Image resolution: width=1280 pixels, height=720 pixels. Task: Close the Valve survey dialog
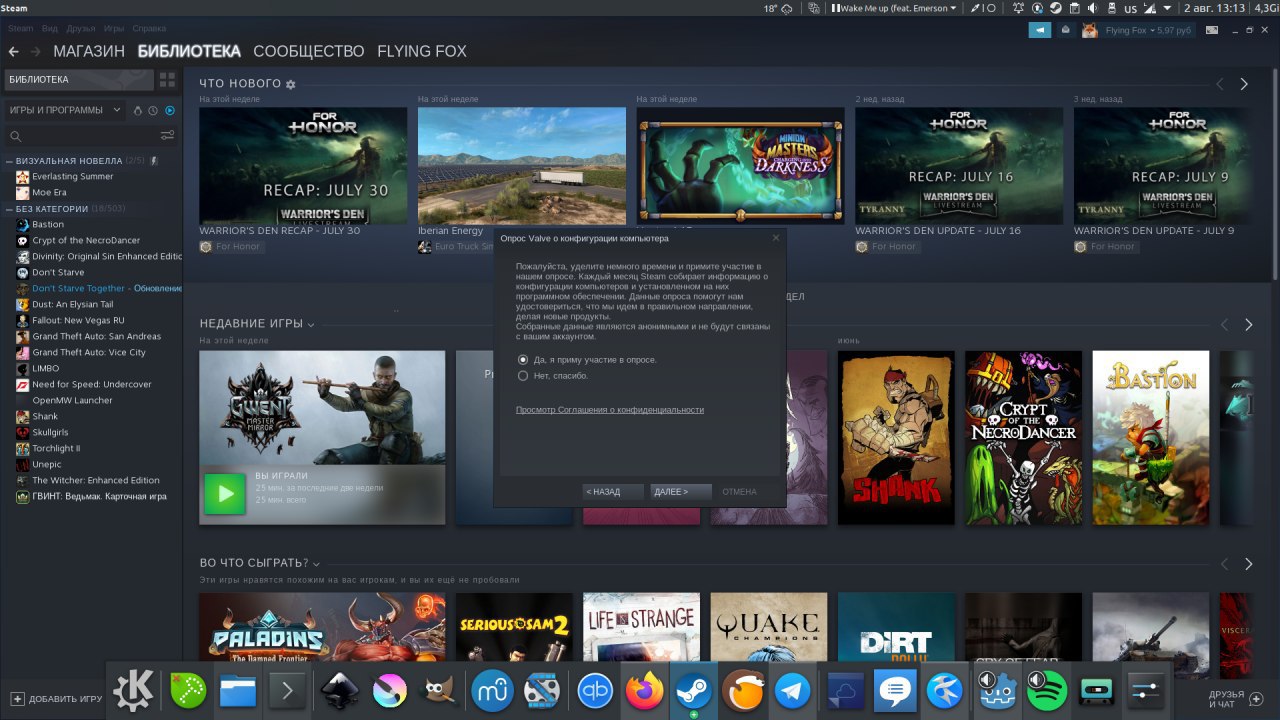tap(776, 238)
